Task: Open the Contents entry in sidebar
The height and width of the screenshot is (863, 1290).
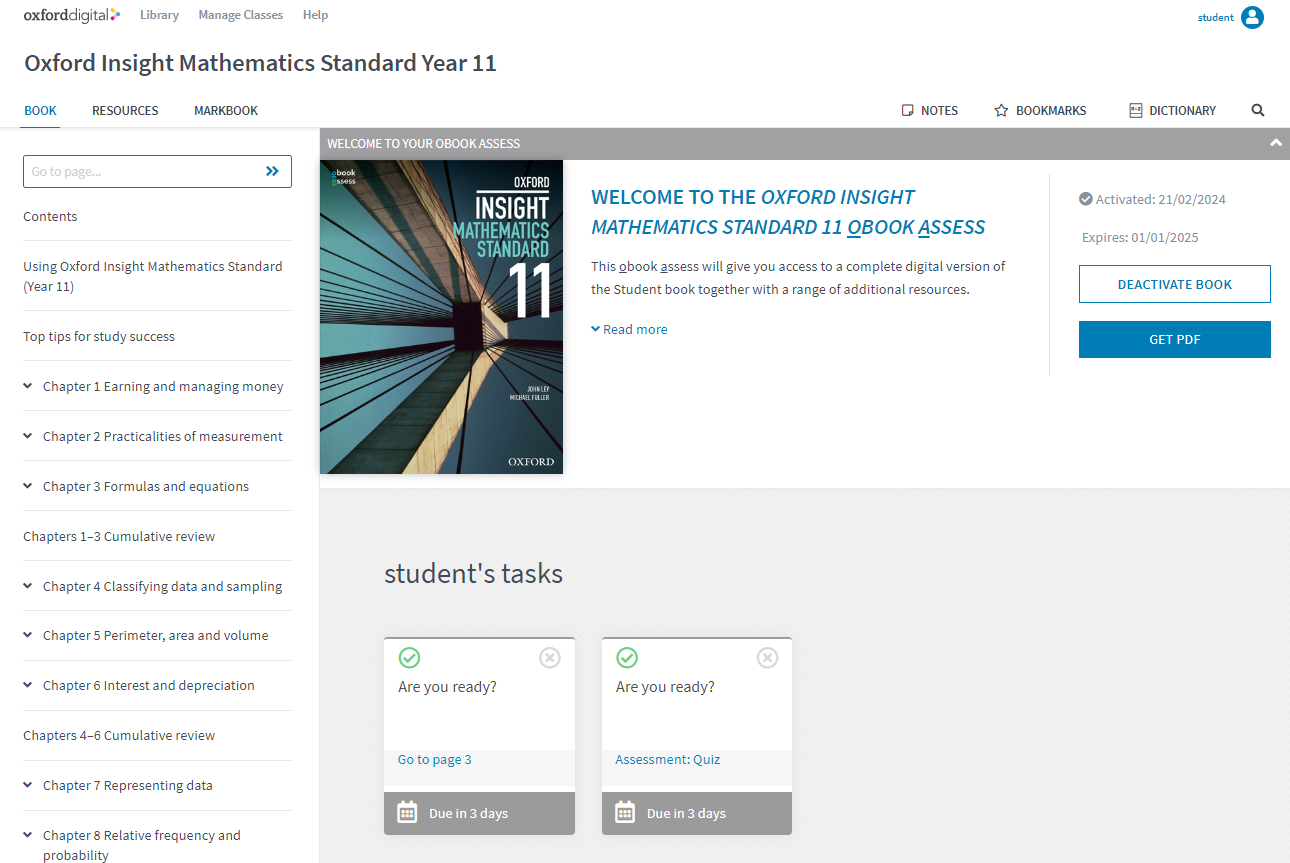Action: (x=50, y=216)
